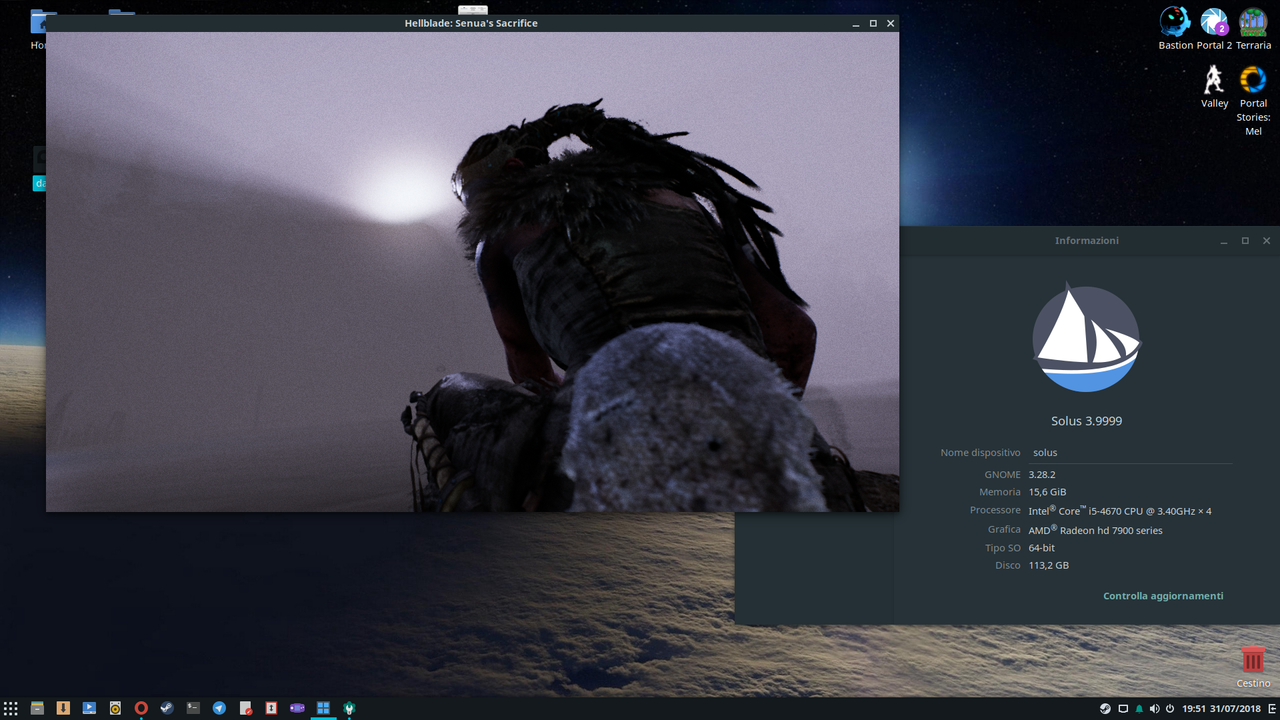
Task: Click the Tipo SO '64-bit' value
Action: (1041, 548)
